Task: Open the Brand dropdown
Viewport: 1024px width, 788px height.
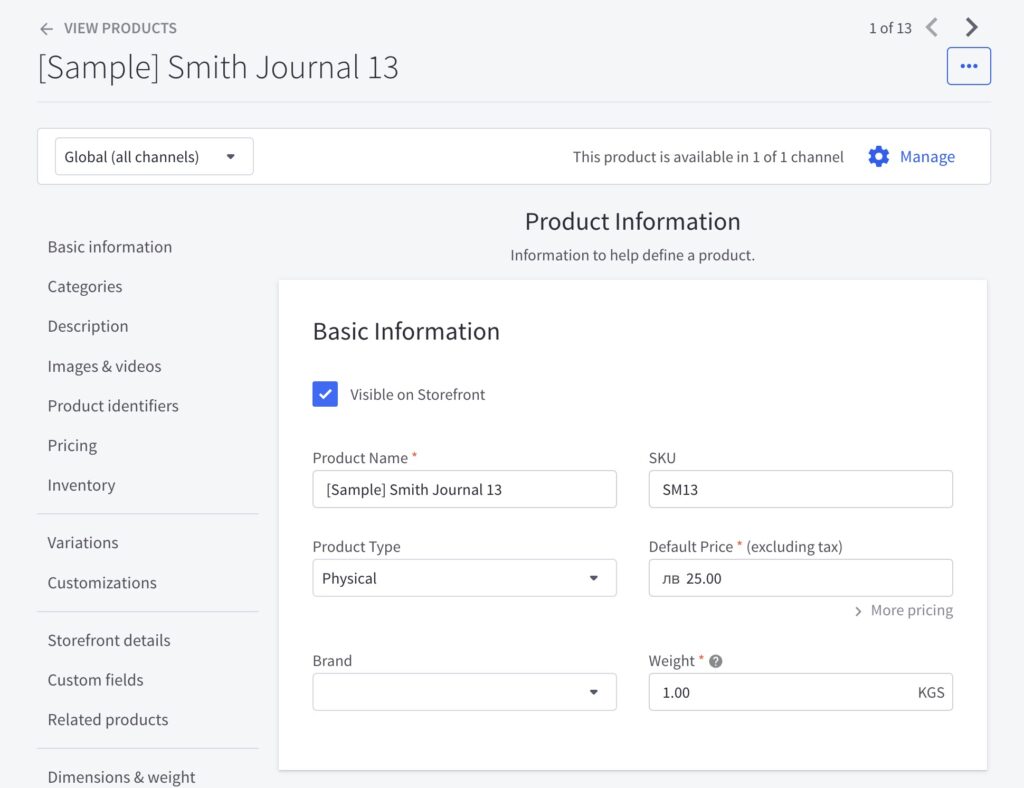Action: [464, 692]
